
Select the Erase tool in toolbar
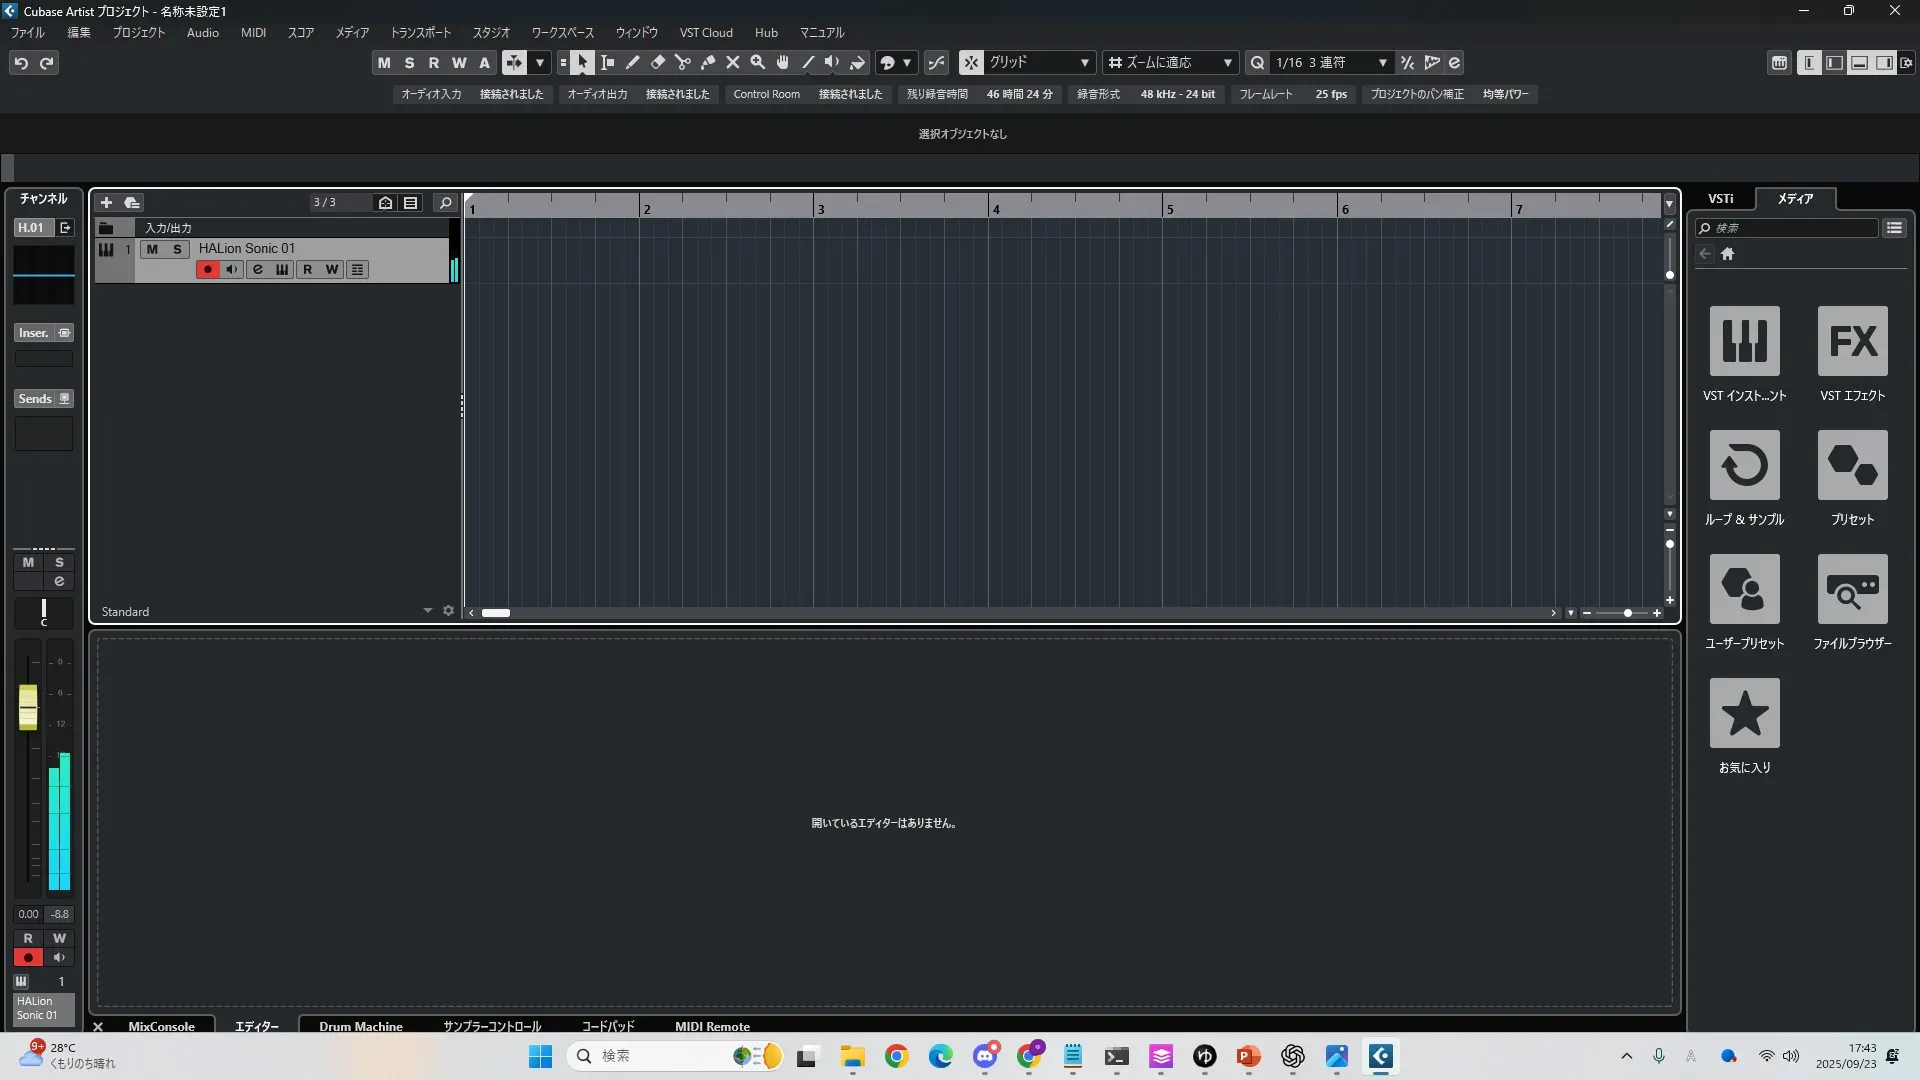tap(657, 62)
